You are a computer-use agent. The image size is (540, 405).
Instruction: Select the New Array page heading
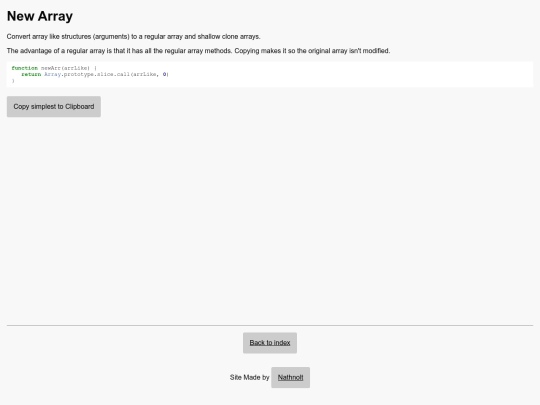40,16
